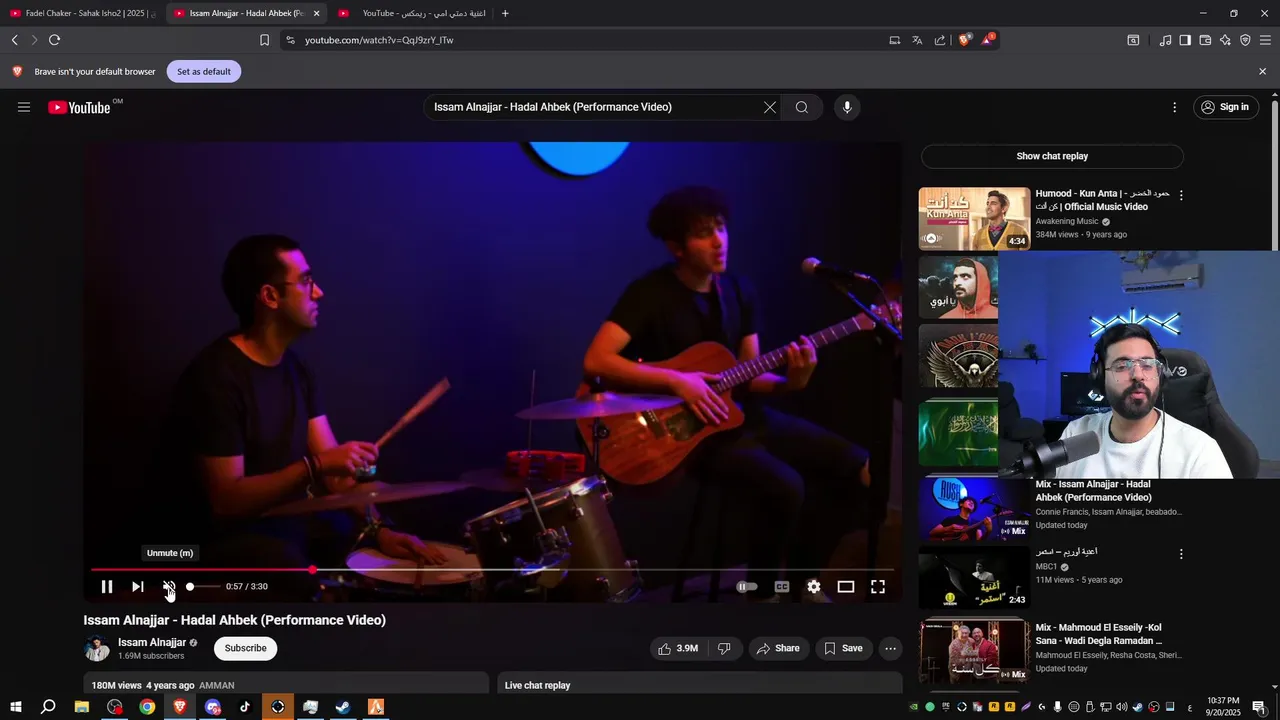Image resolution: width=1280 pixels, height=720 pixels.
Task: Open Brave Wallet icon
Action: tap(1205, 40)
